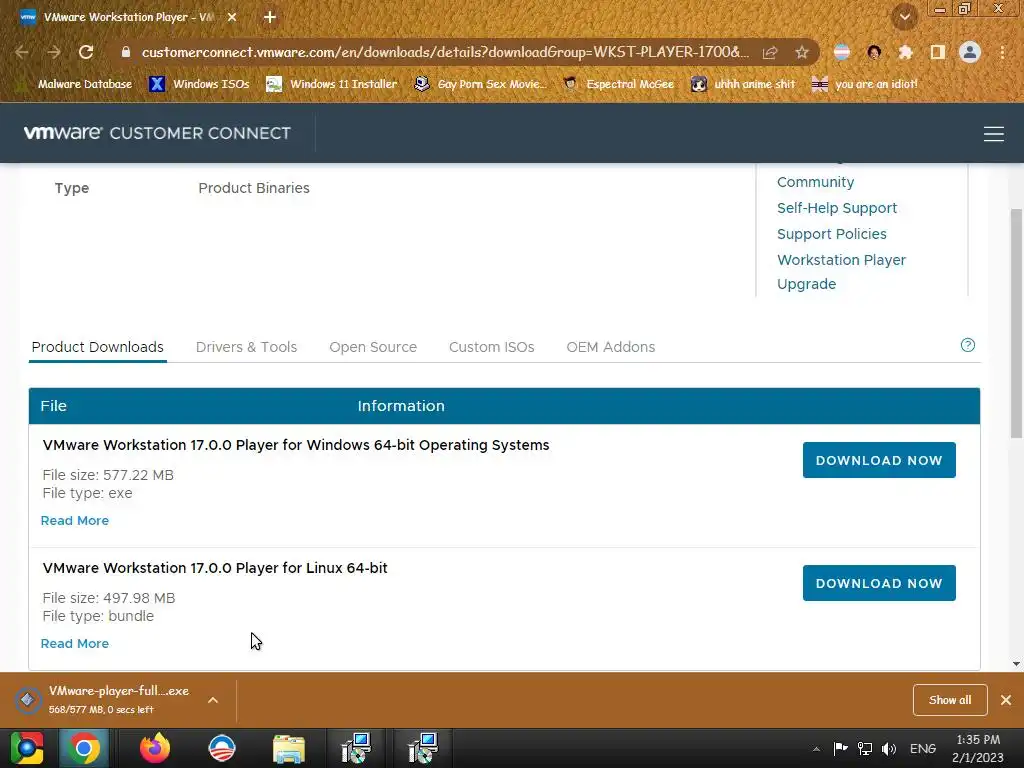Switch to Custom ISOs tab

point(491,347)
